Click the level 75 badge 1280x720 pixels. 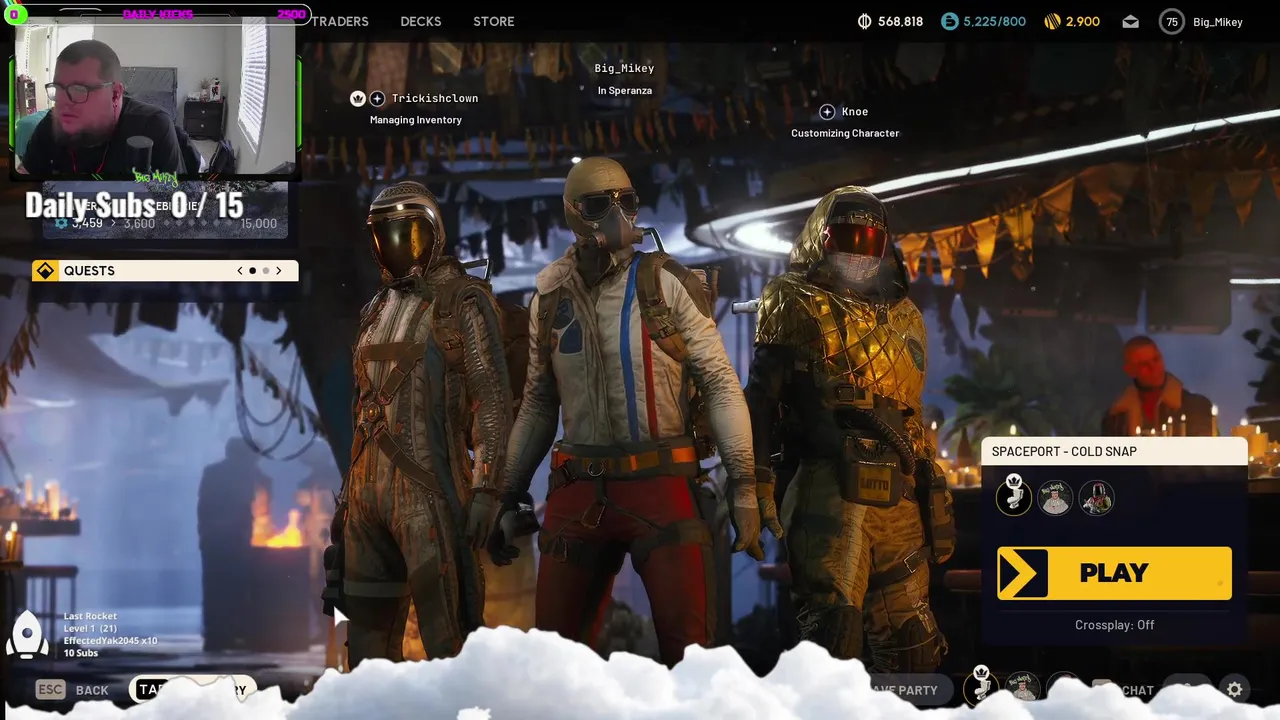(x=1171, y=21)
